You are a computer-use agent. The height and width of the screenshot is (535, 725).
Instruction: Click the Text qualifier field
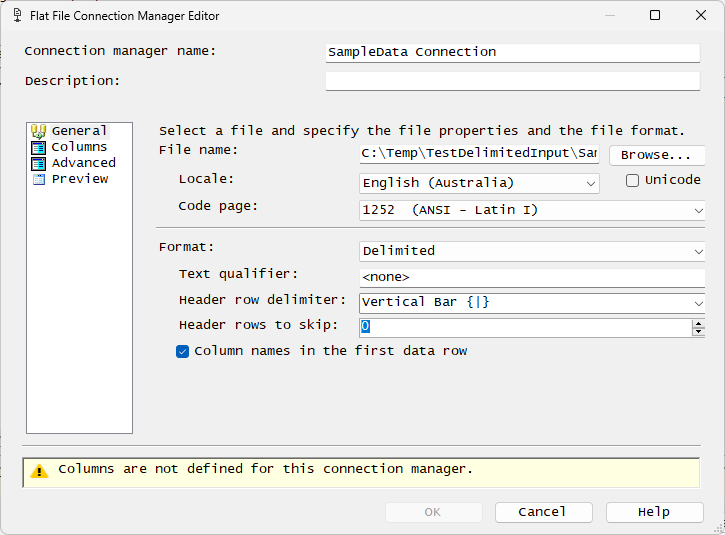532,277
